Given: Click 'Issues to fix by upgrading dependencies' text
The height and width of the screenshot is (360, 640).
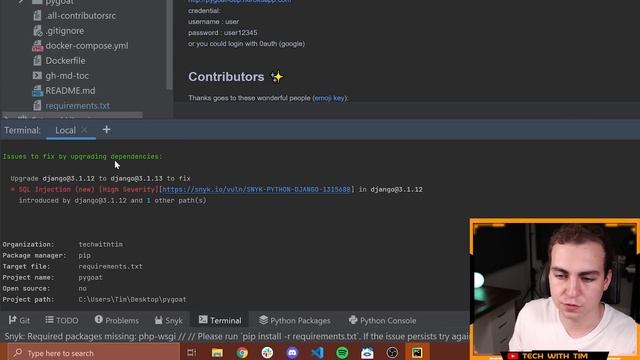Looking at the screenshot, I should [82, 156].
